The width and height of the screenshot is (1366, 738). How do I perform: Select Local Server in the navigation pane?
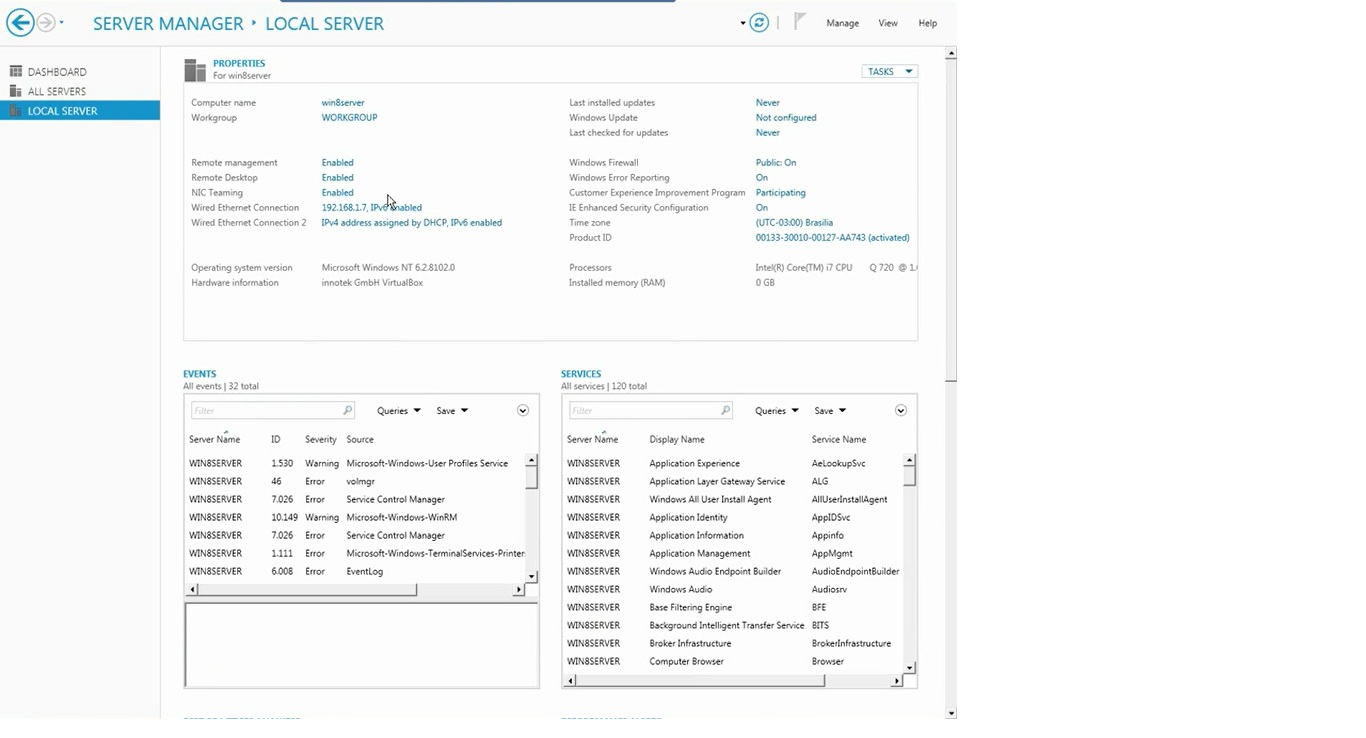(x=80, y=111)
